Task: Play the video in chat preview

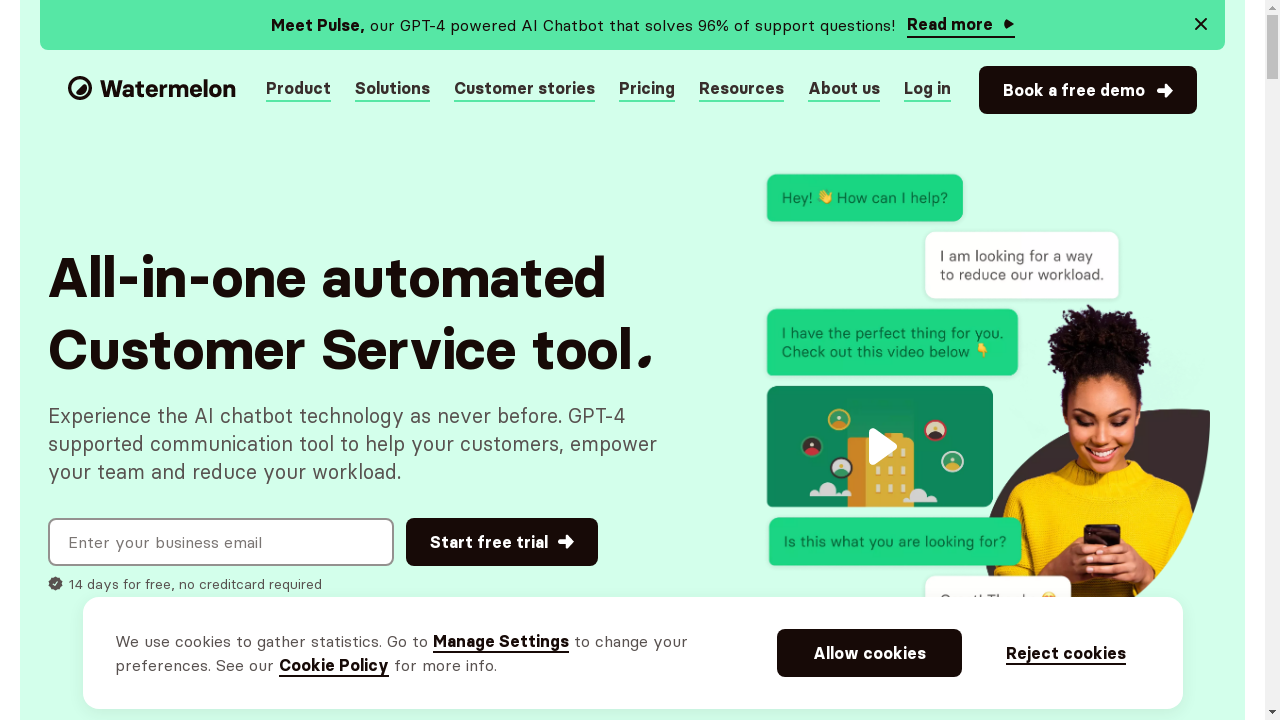Action: [880, 447]
